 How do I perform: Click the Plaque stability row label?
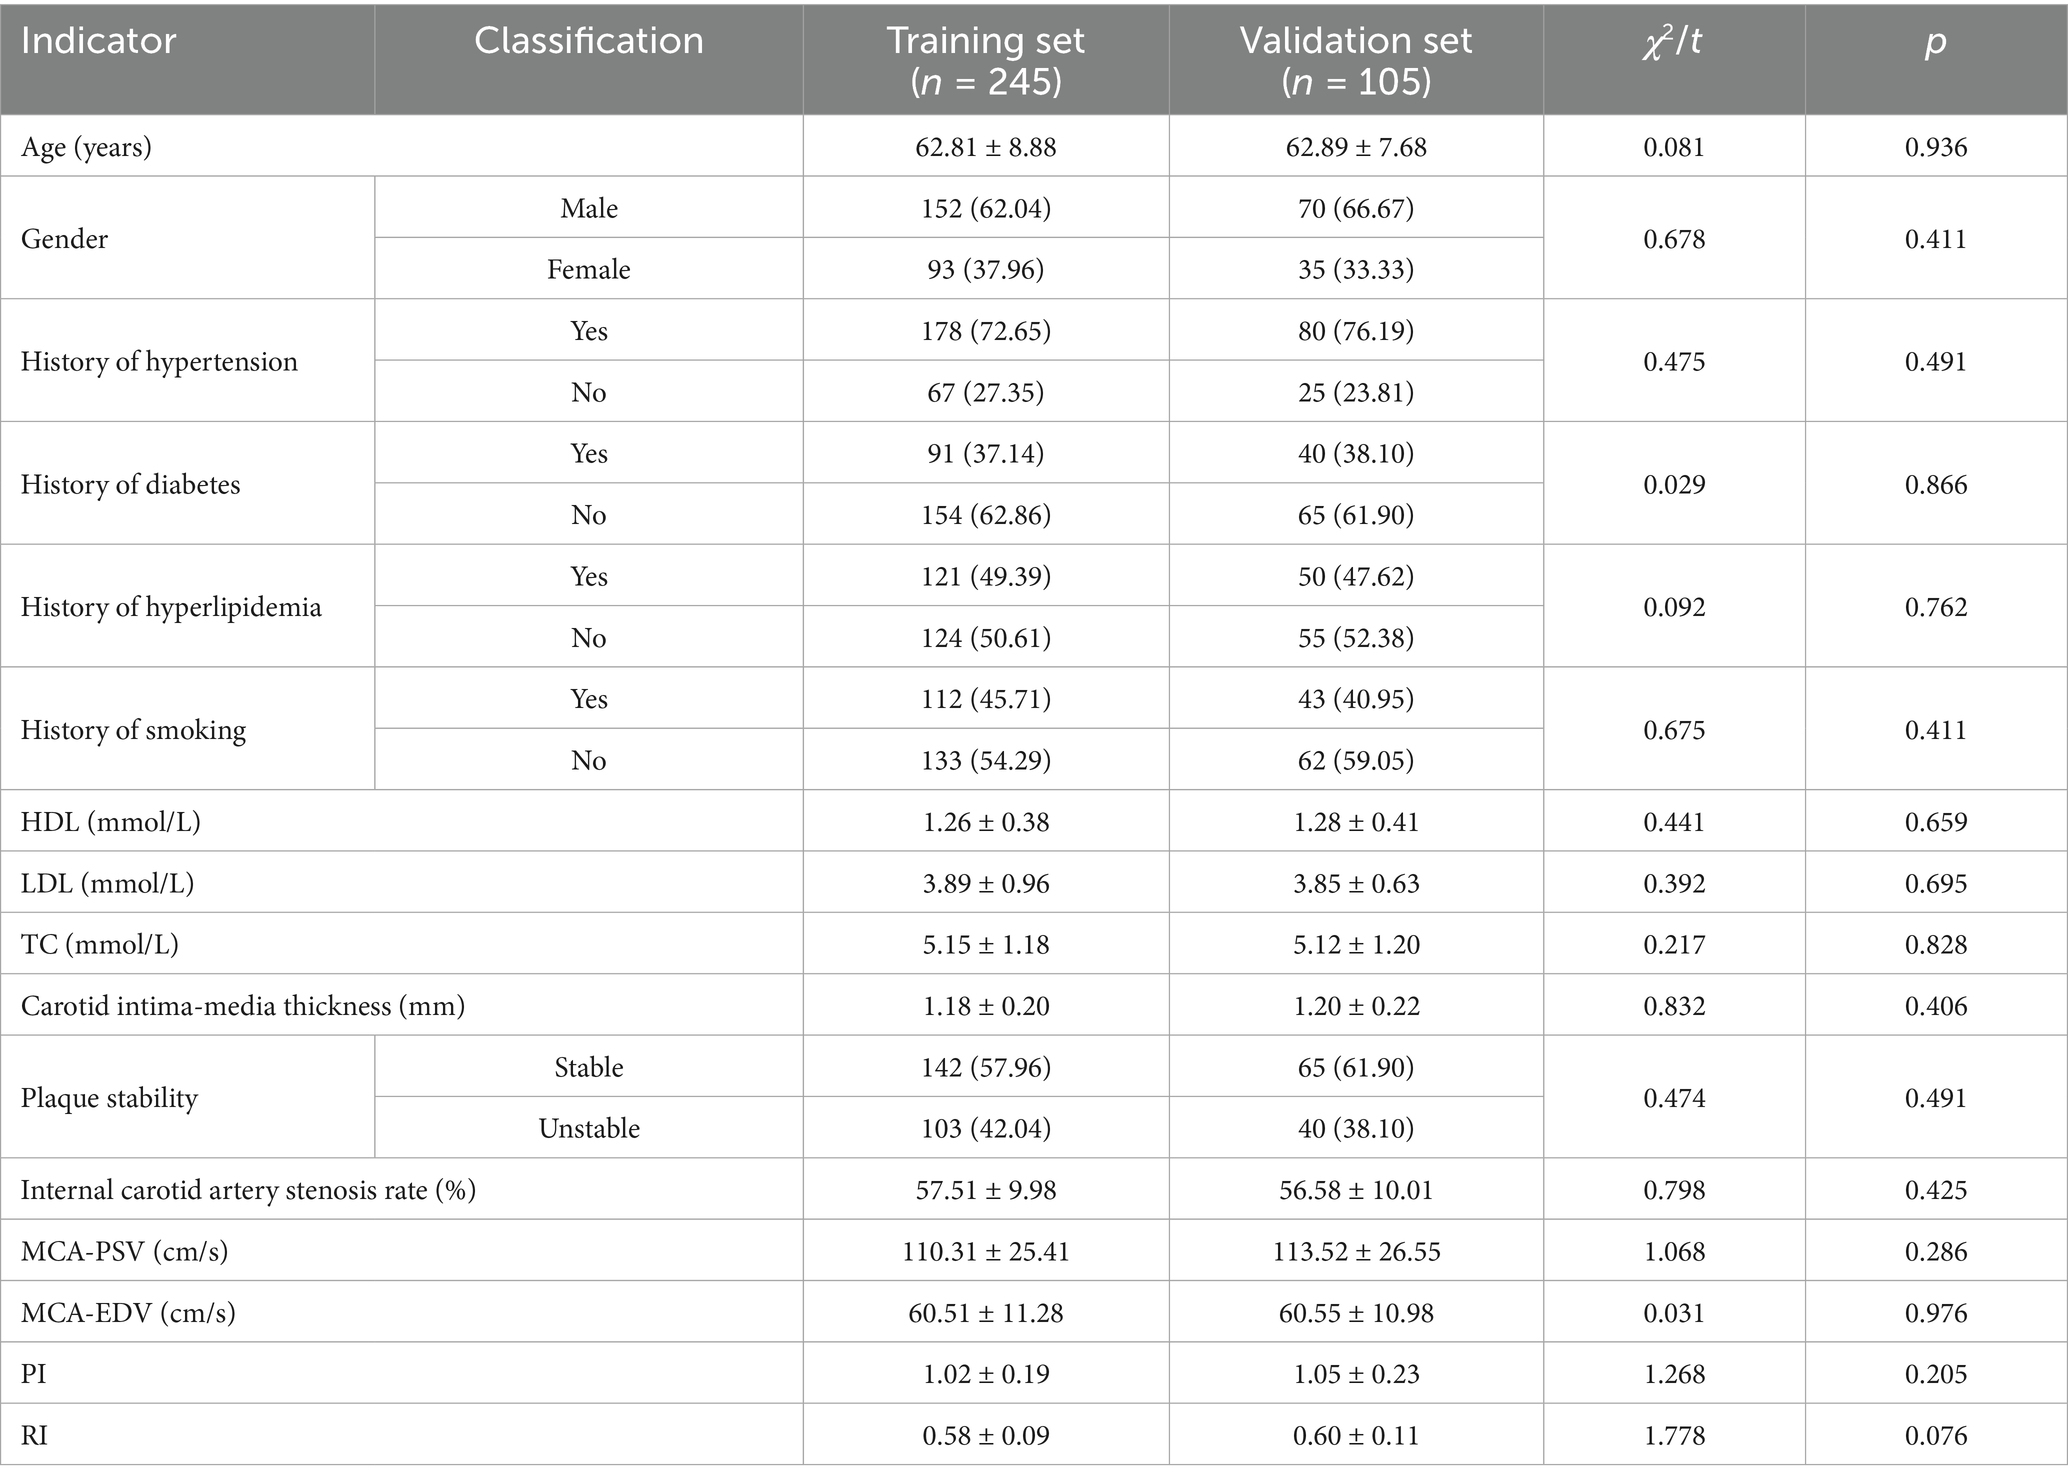pos(109,1098)
